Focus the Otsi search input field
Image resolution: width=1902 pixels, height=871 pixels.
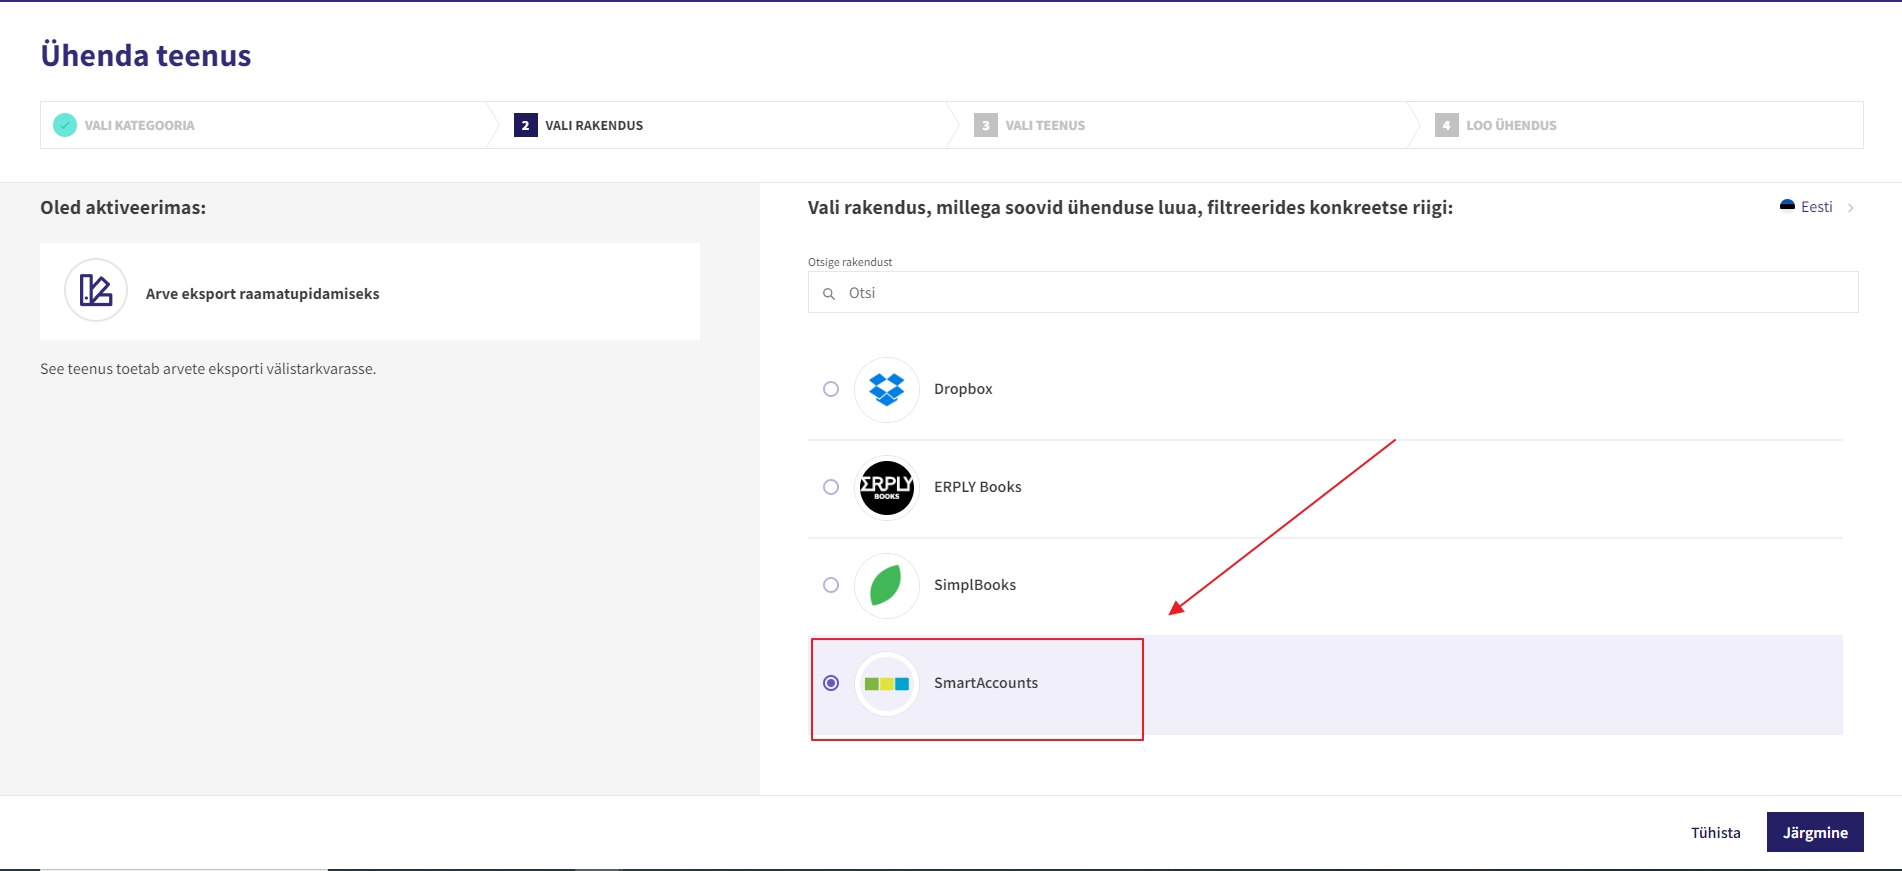pos(1333,292)
